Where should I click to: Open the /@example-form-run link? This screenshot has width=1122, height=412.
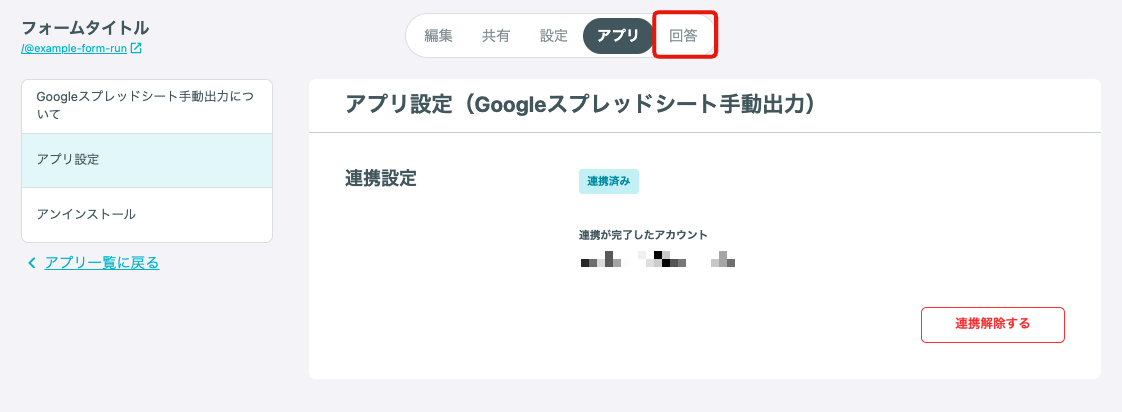[x=74, y=49]
